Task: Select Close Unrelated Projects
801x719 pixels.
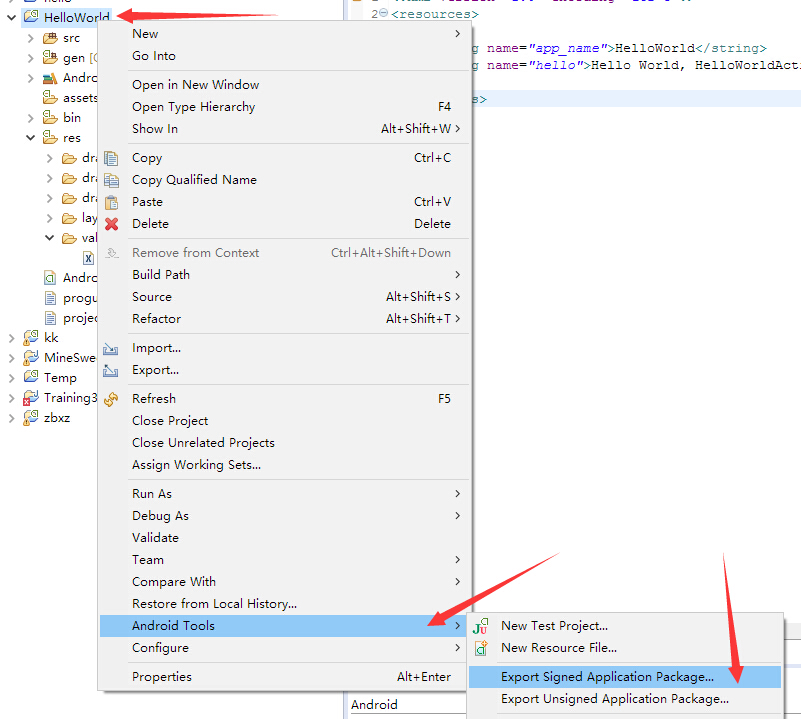Action: tap(203, 443)
